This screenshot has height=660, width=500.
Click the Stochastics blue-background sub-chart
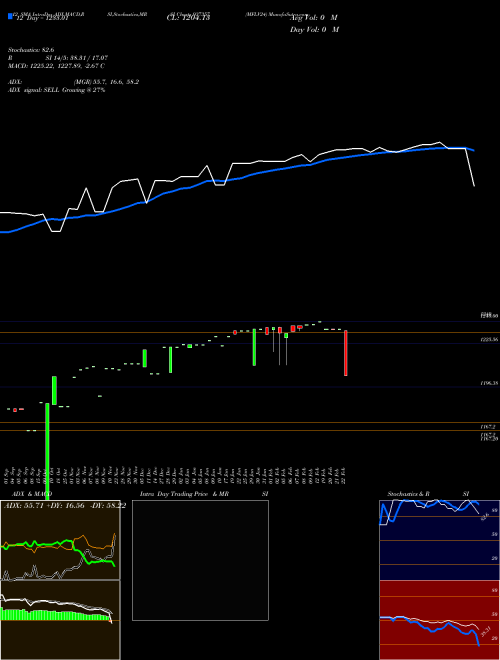tap(439, 540)
